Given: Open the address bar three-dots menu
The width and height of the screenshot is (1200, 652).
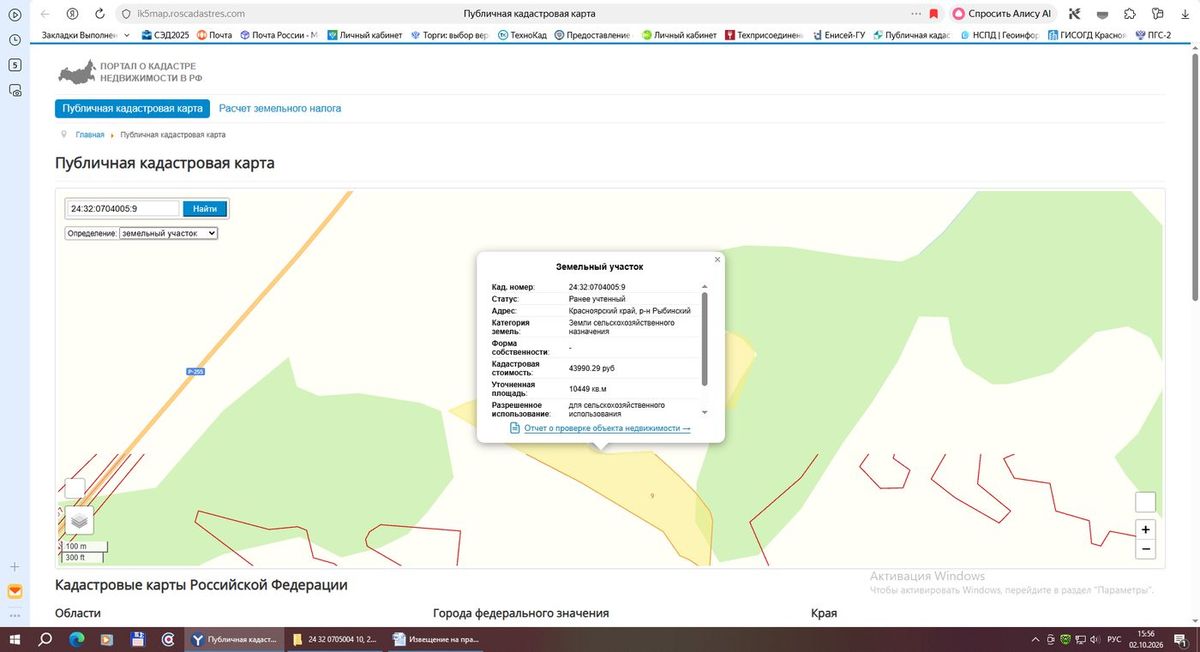Looking at the screenshot, I should tap(916, 14).
